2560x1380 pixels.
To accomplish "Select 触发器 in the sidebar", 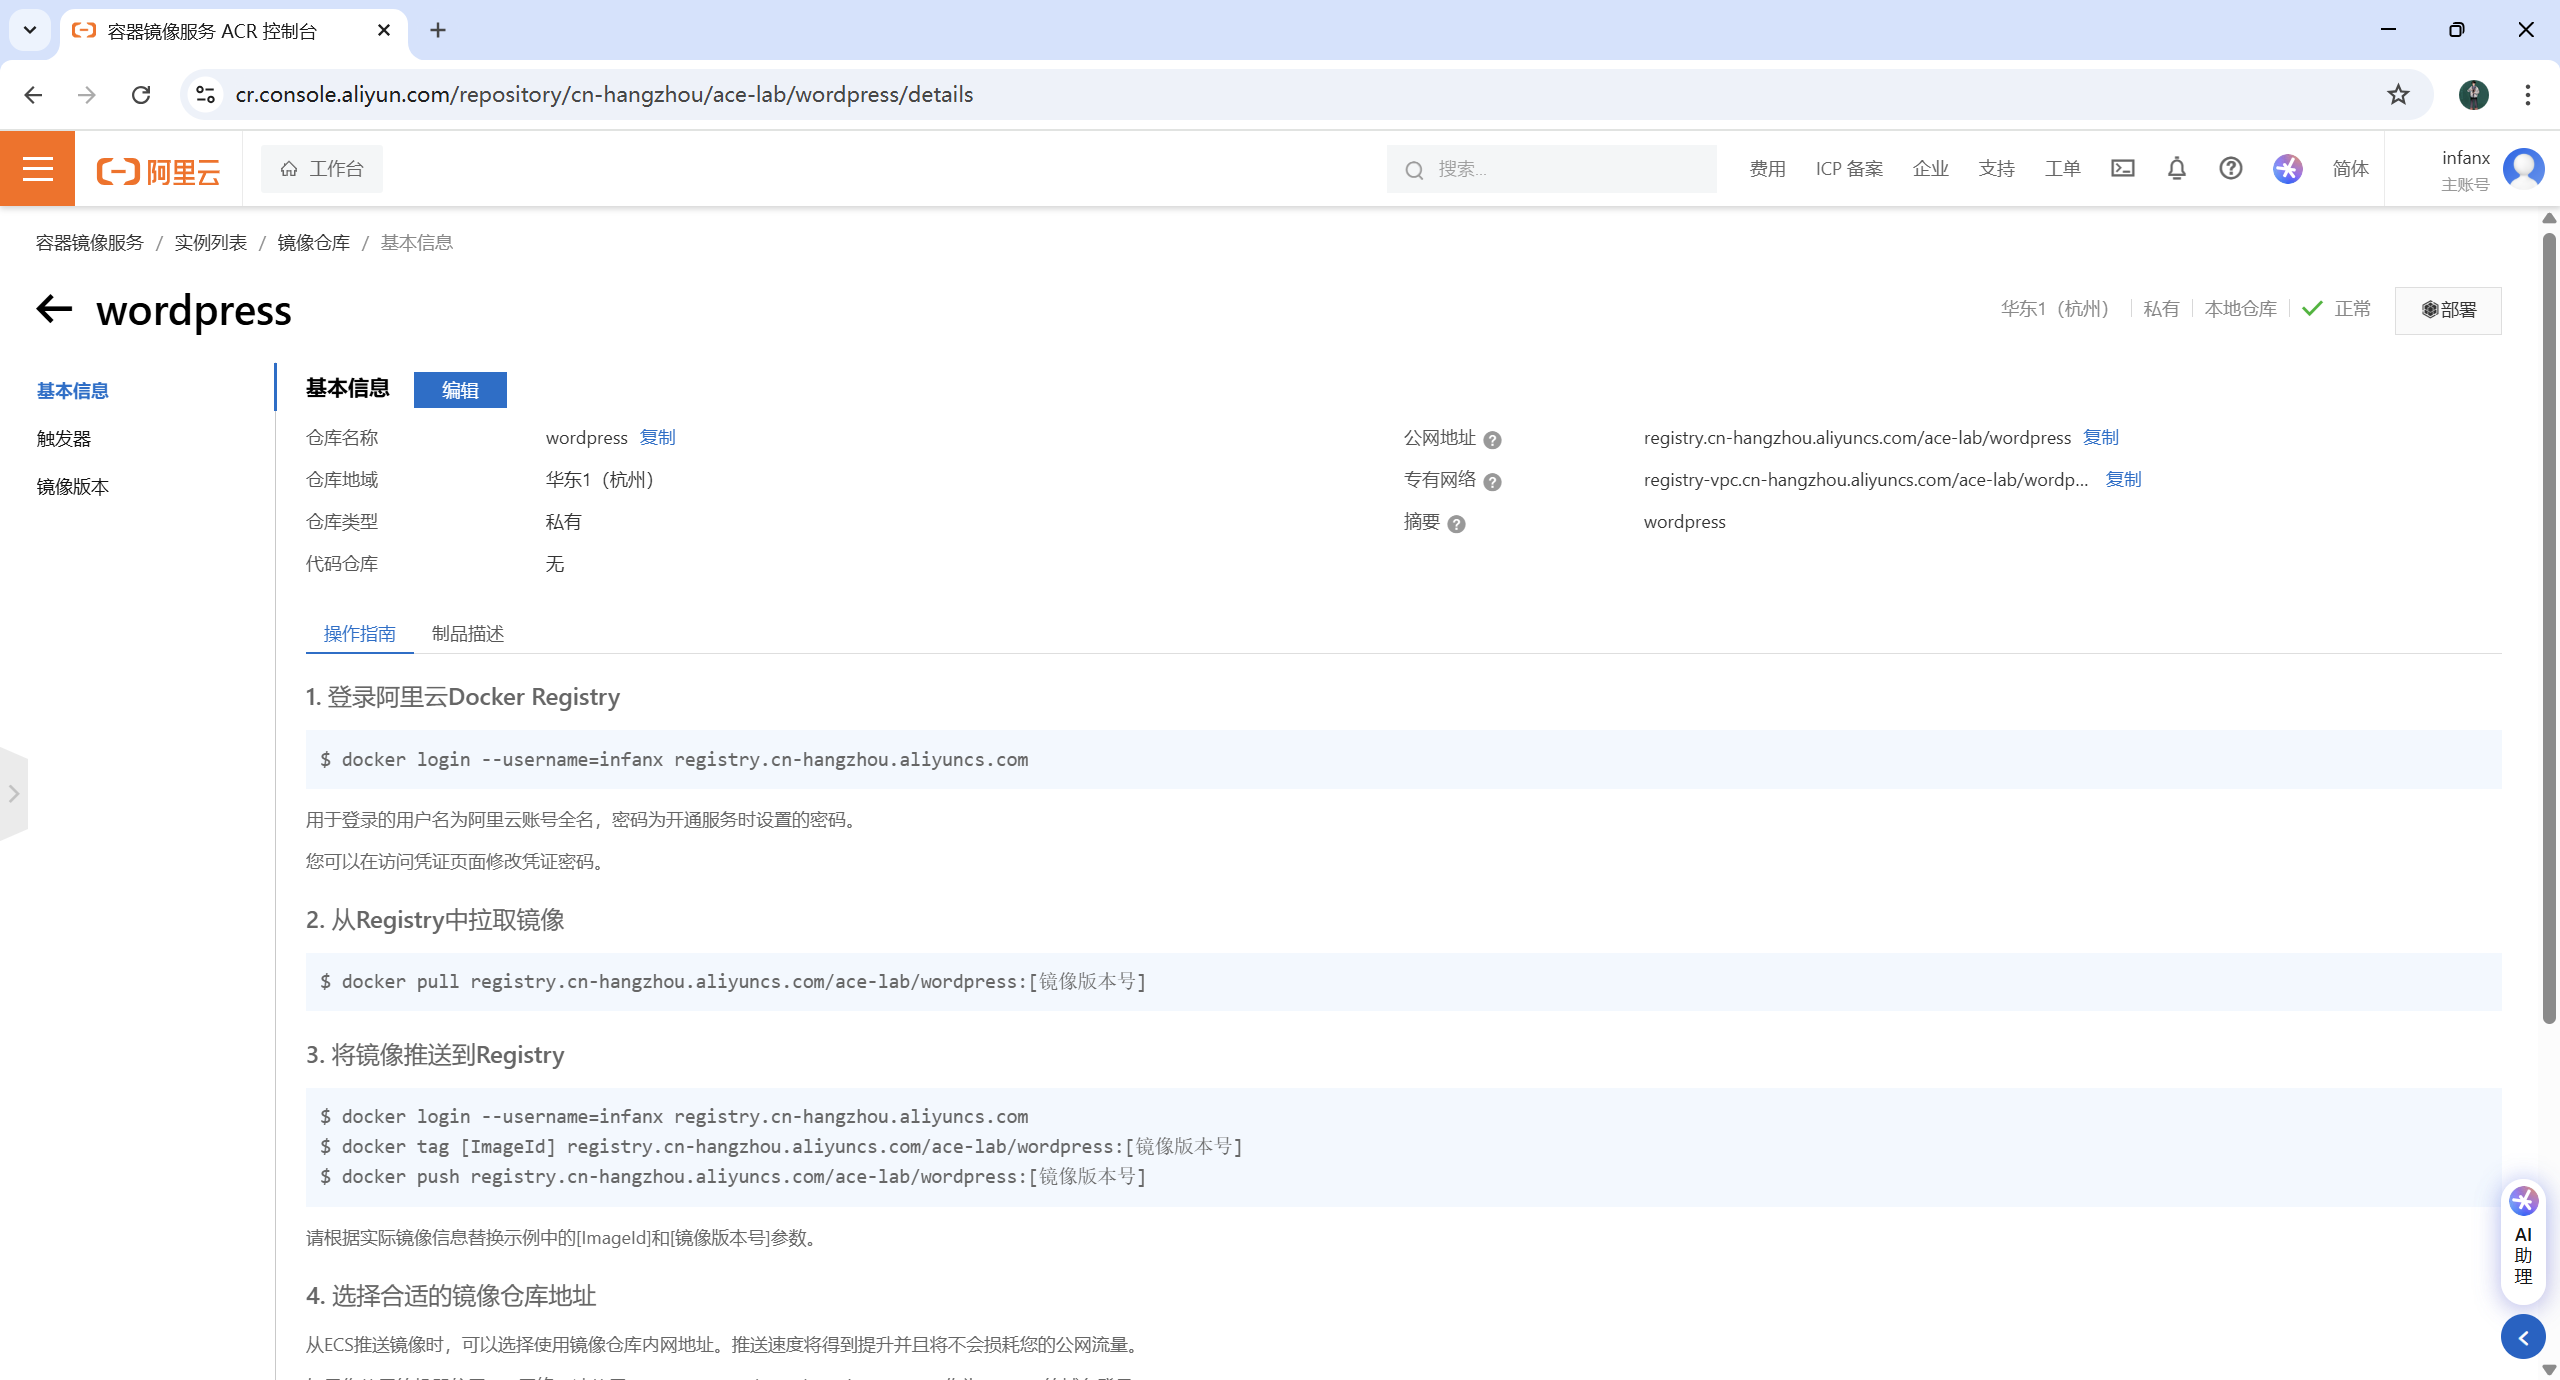I will [x=64, y=439].
